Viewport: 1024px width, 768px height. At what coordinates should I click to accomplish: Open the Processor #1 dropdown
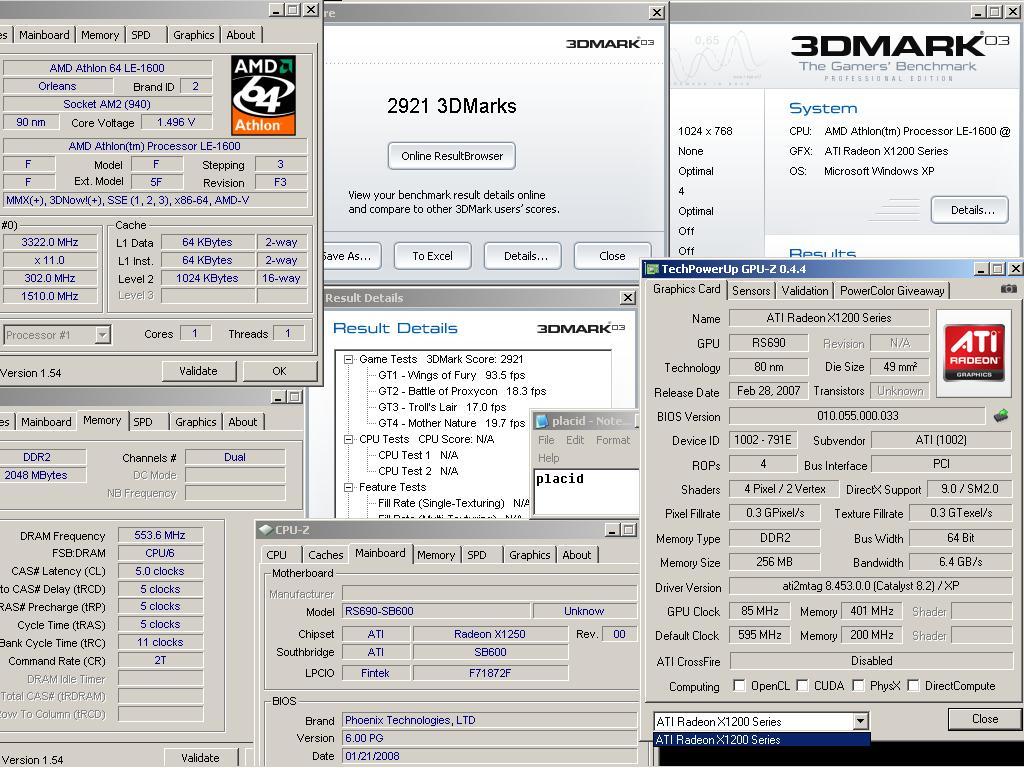coord(103,335)
